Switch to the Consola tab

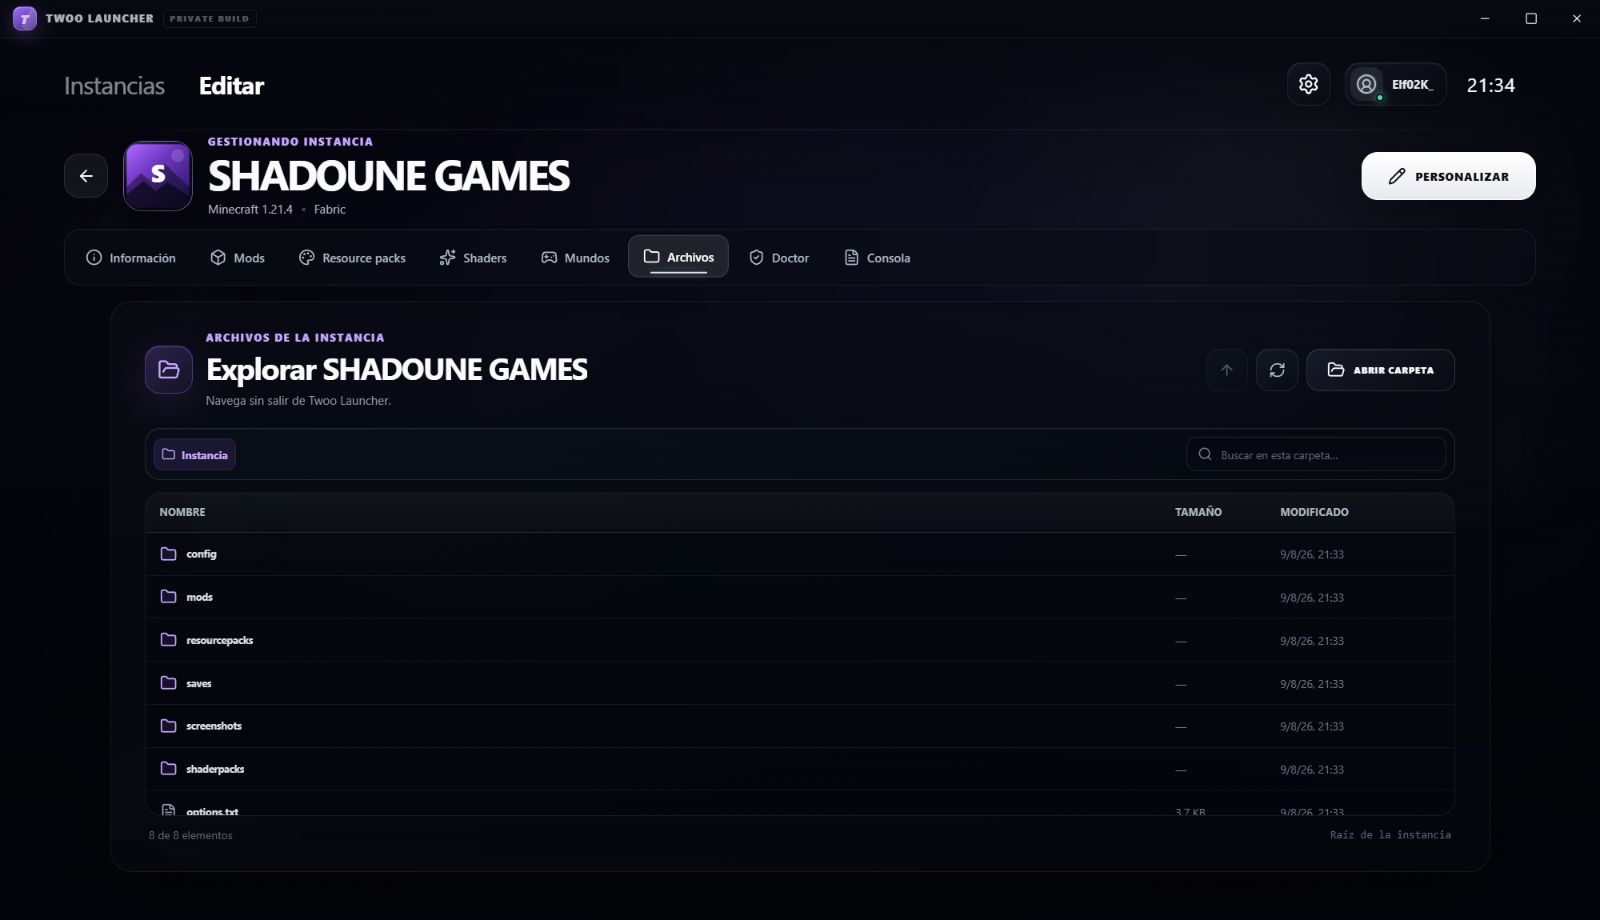coord(877,258)
